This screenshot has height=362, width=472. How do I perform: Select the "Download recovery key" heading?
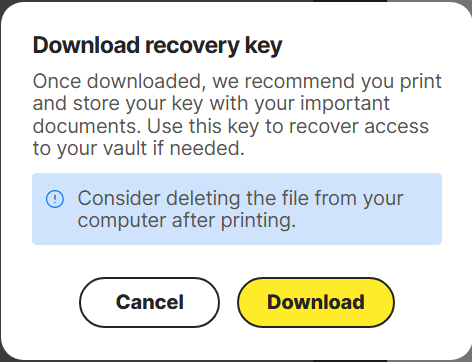(157, 45)
